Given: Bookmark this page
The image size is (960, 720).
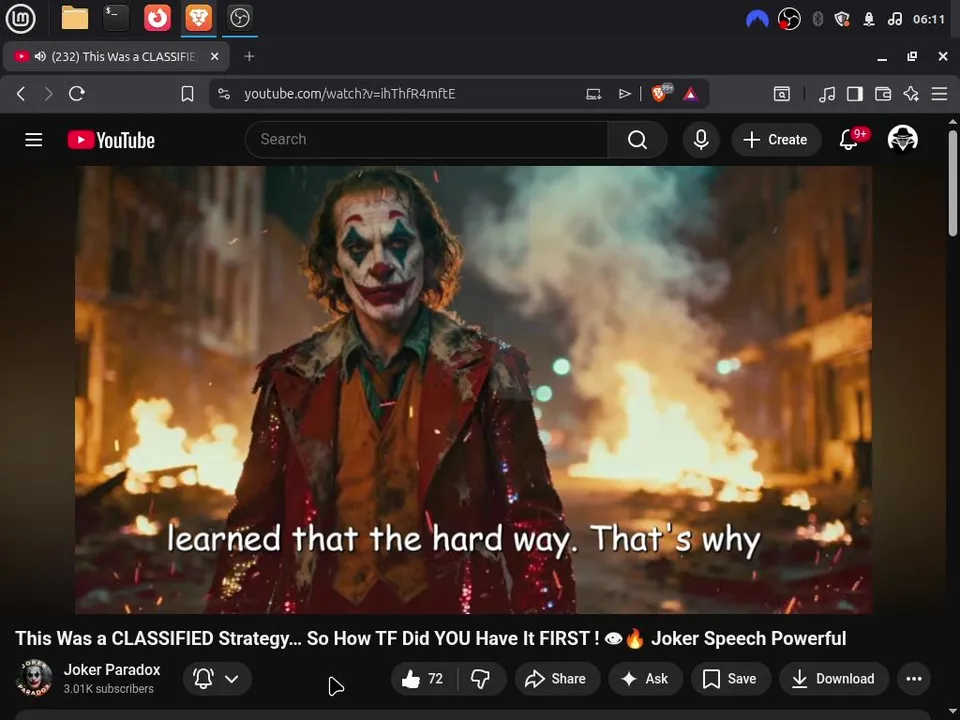Looking at the screenshot, I should pos(187,94).
